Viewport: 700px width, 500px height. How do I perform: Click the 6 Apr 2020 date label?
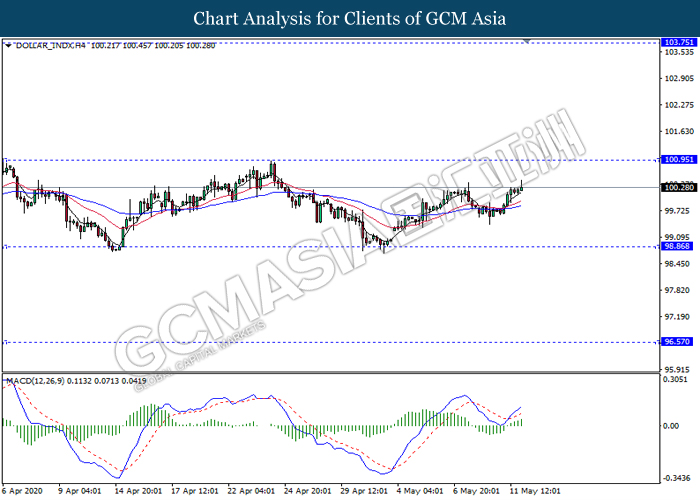pyautogui.click(x=24, y=491)
